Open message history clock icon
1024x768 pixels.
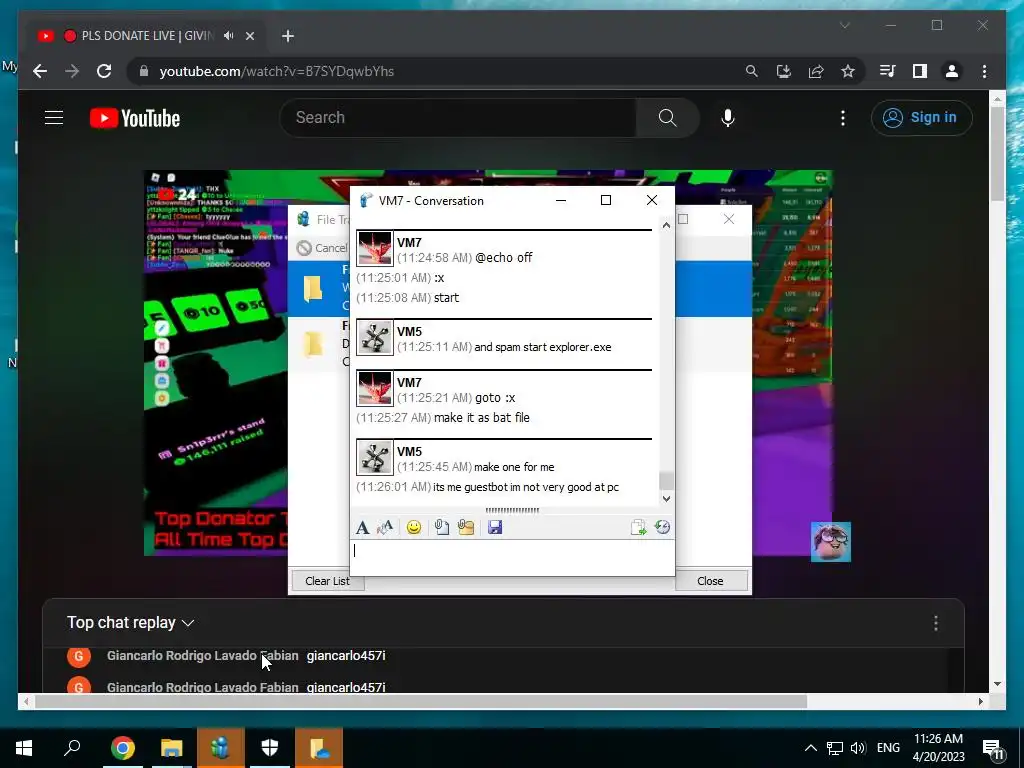coord(662,528)
